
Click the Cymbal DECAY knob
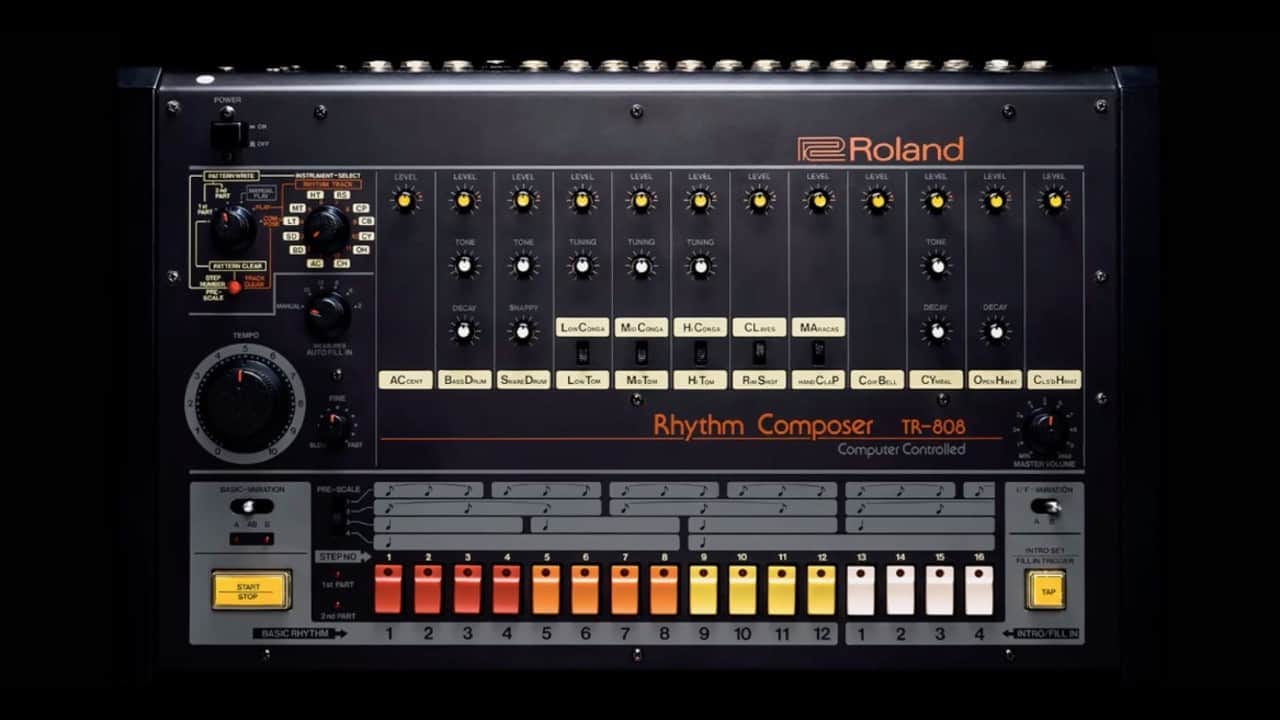pos(936,331)
